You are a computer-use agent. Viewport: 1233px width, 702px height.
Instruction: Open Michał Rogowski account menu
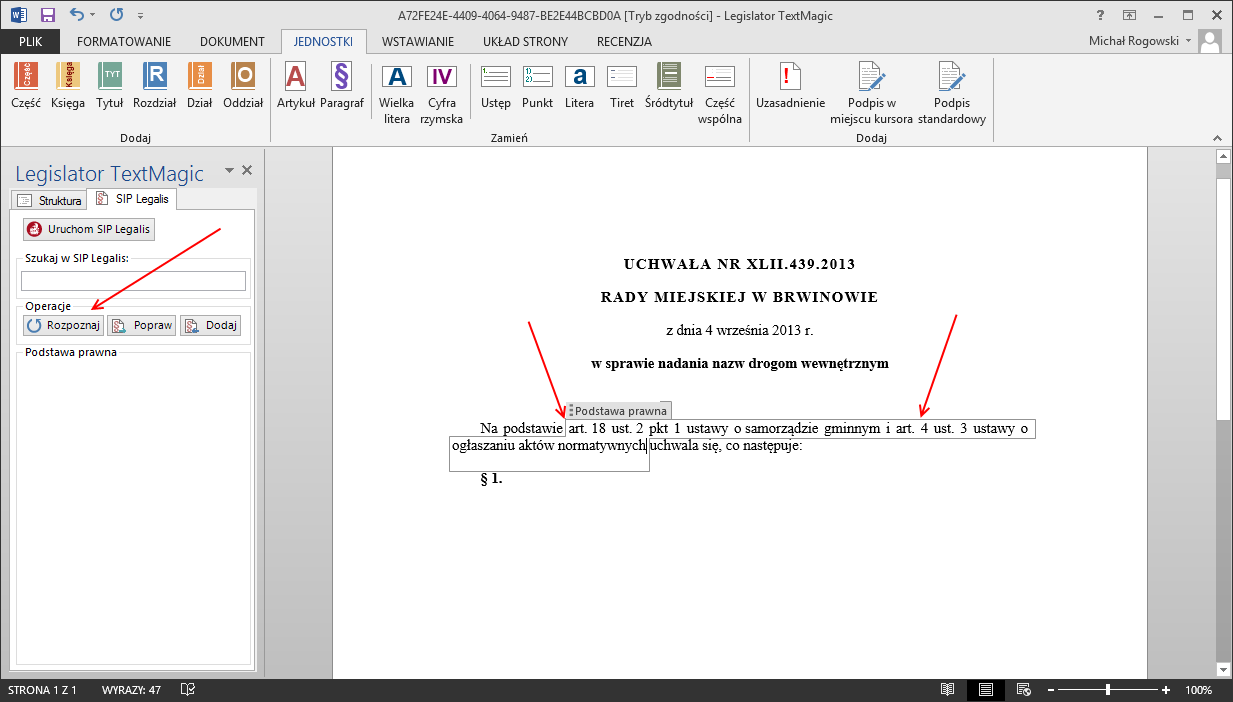tap(1142, 41)
